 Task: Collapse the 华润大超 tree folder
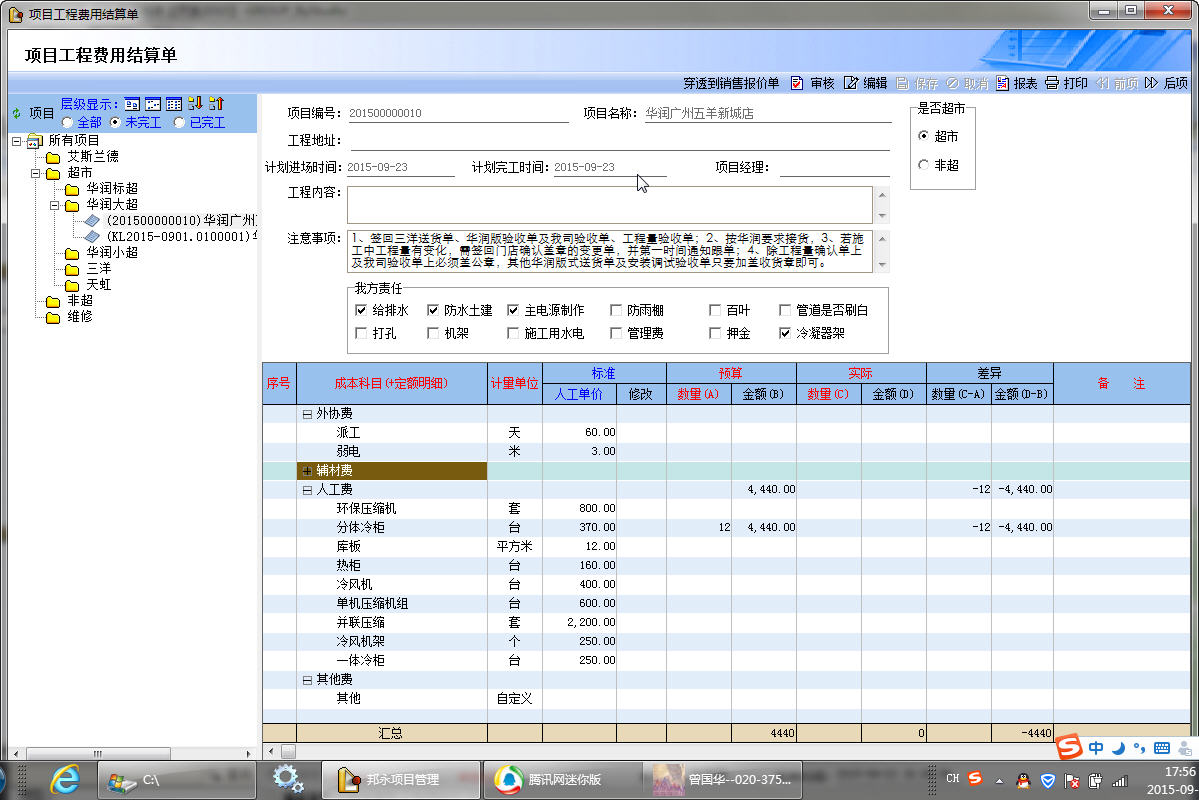[x=56, y=204]
